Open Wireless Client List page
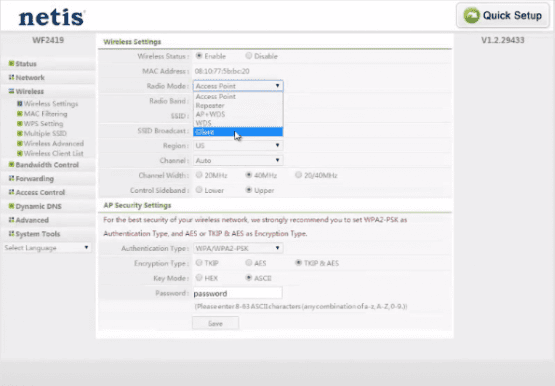This screenshot has width=555, height=386. 54,153
